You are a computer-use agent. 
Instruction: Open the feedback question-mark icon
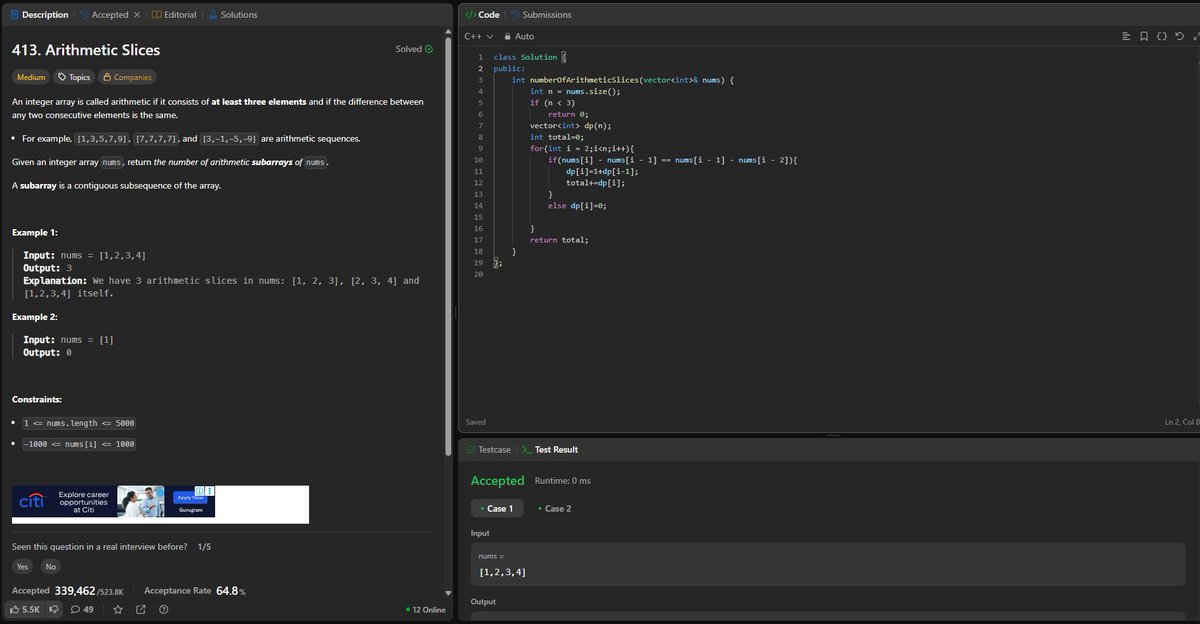163,609
